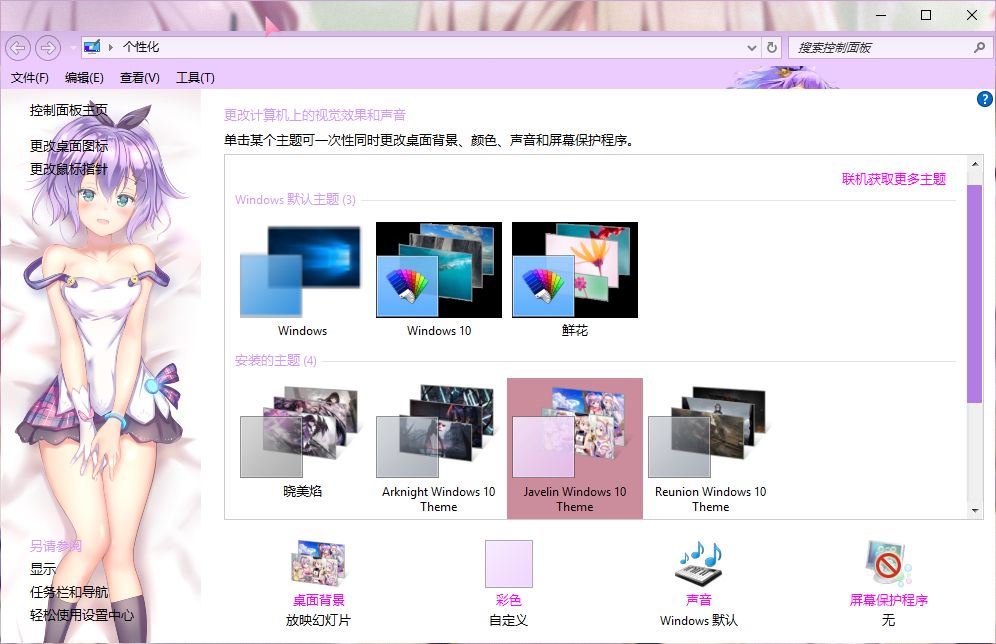The image size is (996, 644).
Task: Open the 编辑(E) menu
Action: (x=84, y=77)
